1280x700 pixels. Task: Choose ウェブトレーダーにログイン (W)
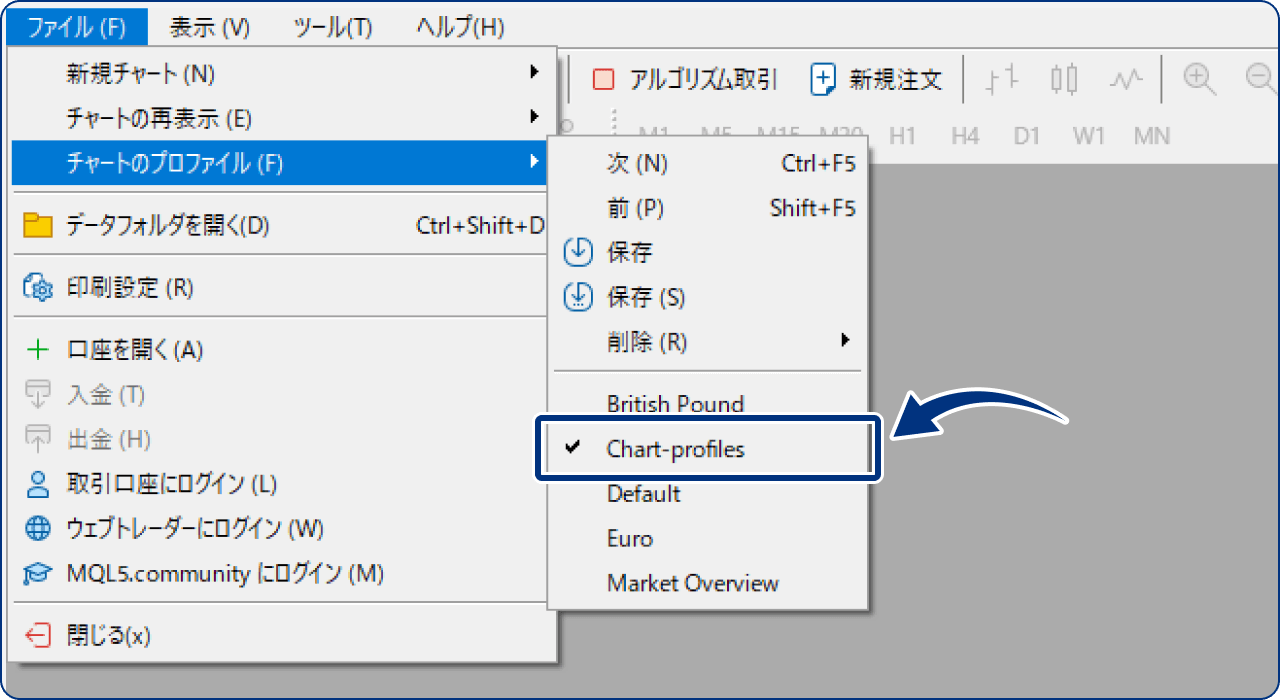coord(281,528)
